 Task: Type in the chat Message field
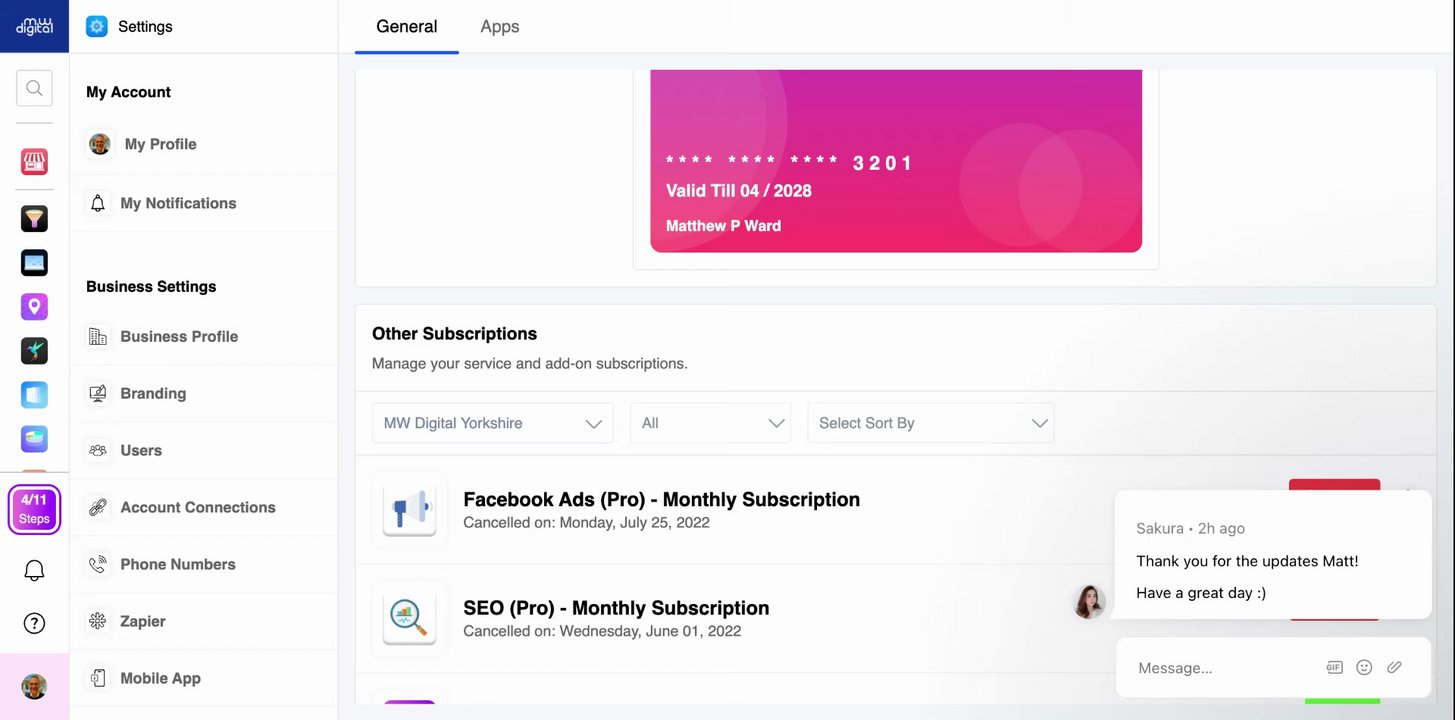(1220, 668)
